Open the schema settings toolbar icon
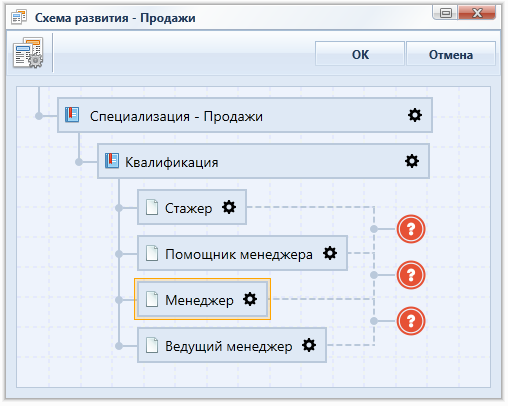 tap(28, 53)
